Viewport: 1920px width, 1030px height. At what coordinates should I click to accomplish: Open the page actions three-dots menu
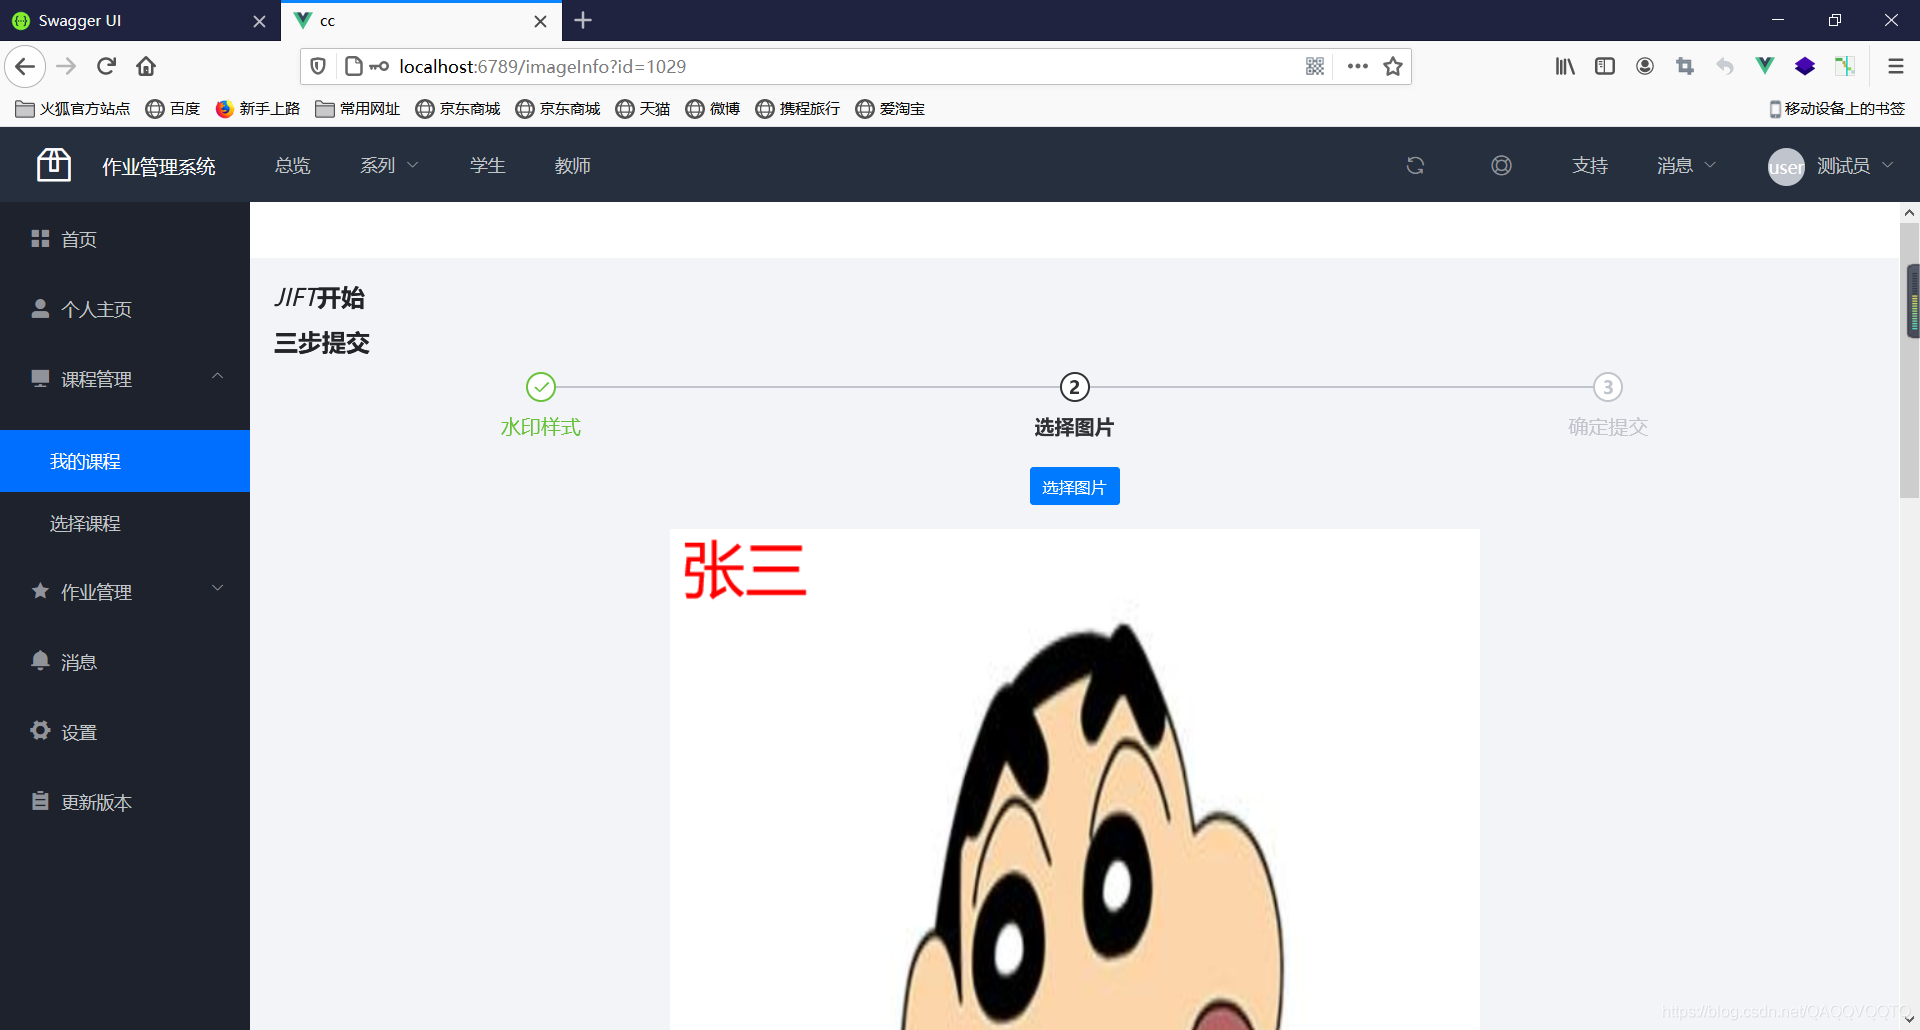click(x=1357, y=66)
